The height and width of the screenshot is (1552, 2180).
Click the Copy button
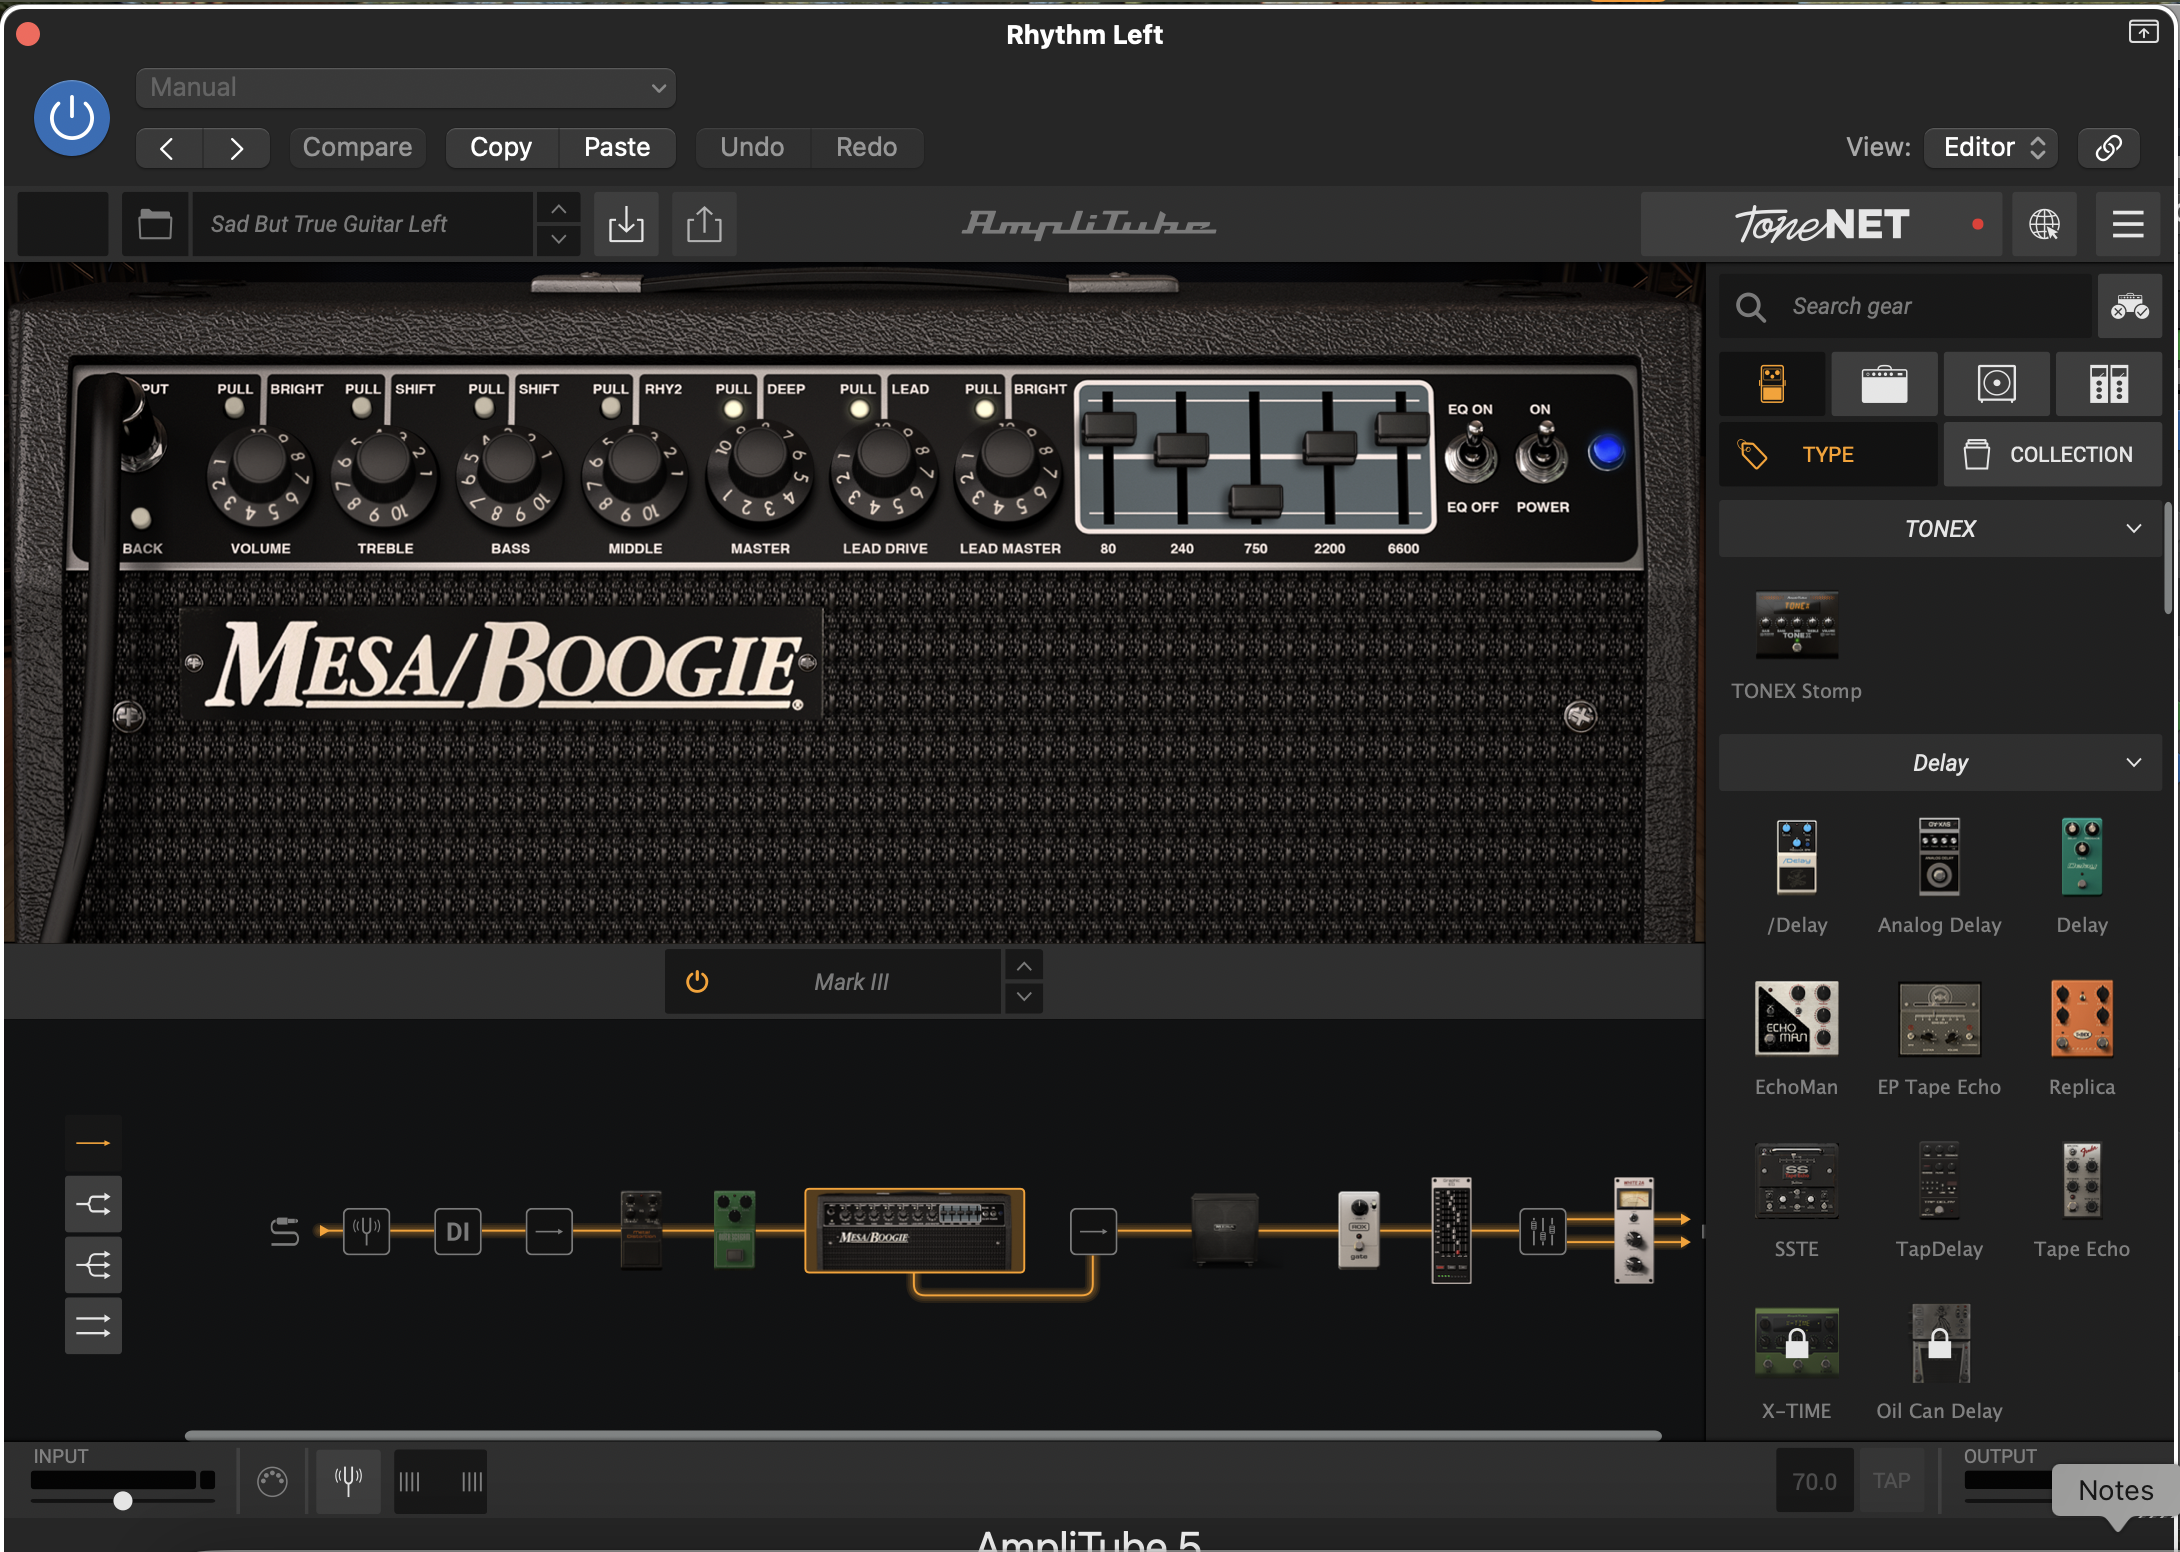tap(501, 148)
